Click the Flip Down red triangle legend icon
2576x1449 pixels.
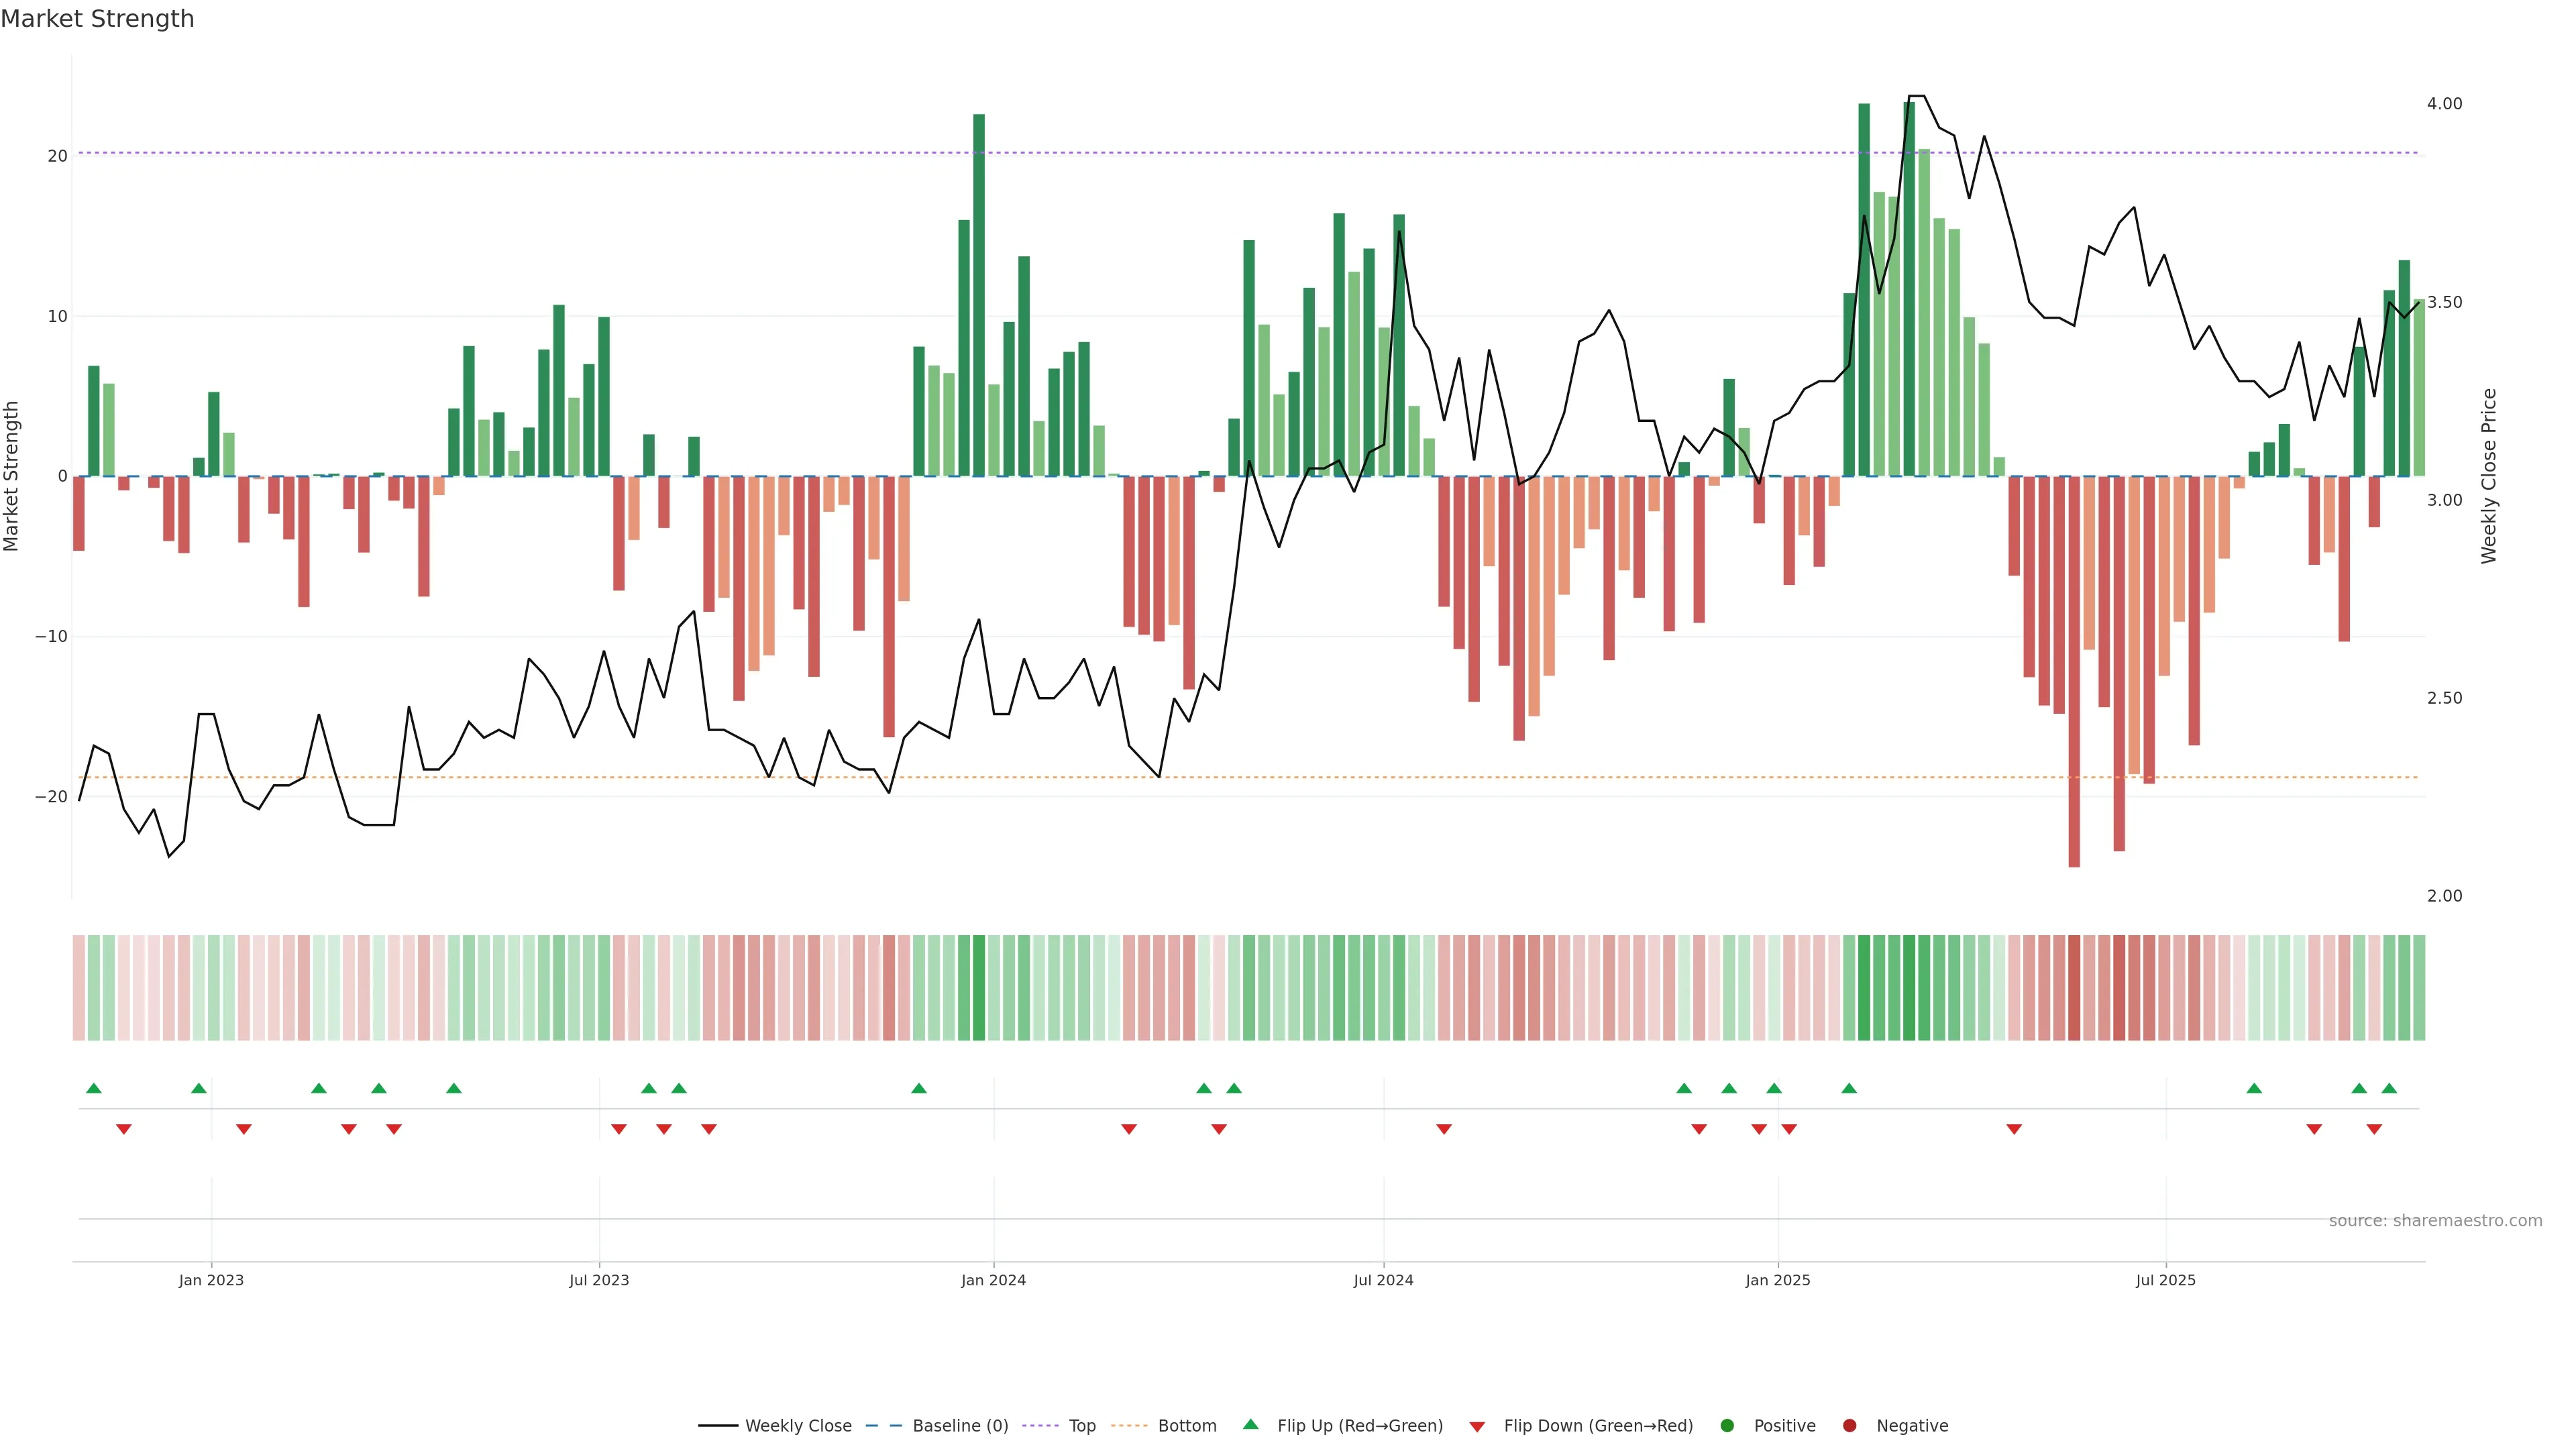coord(1477,1426)
